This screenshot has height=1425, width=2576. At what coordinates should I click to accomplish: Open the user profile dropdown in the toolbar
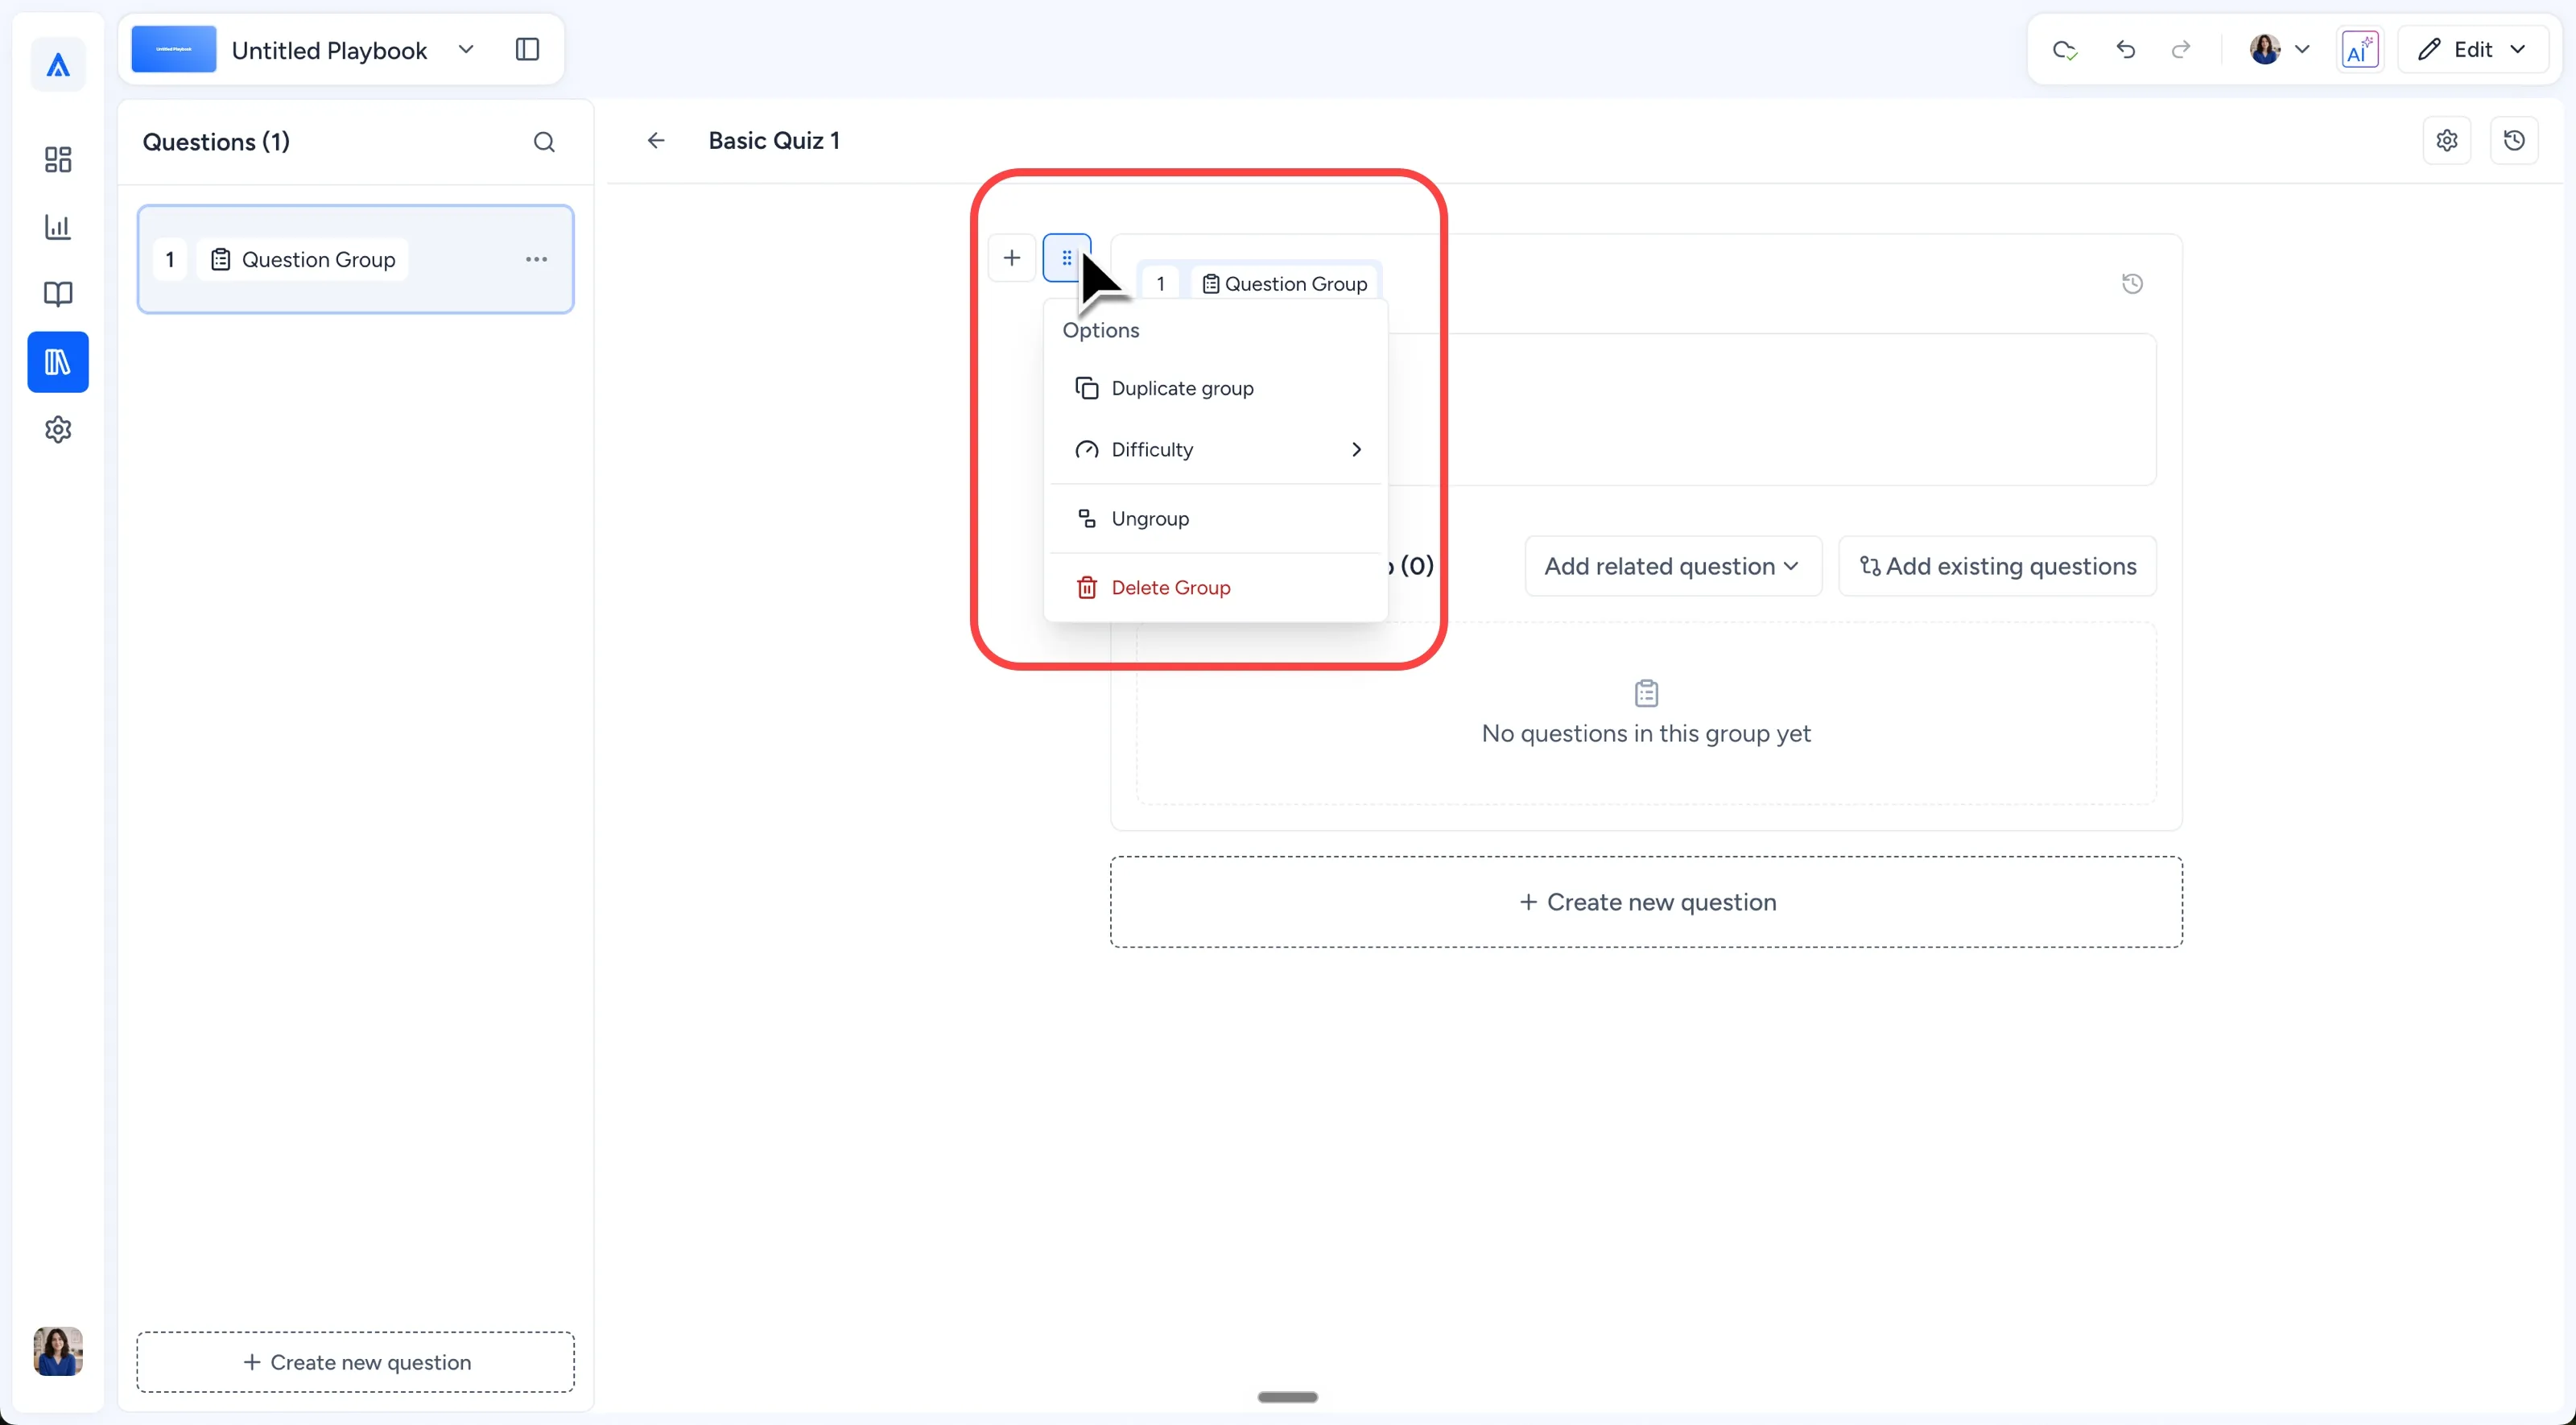(2279, 49)
